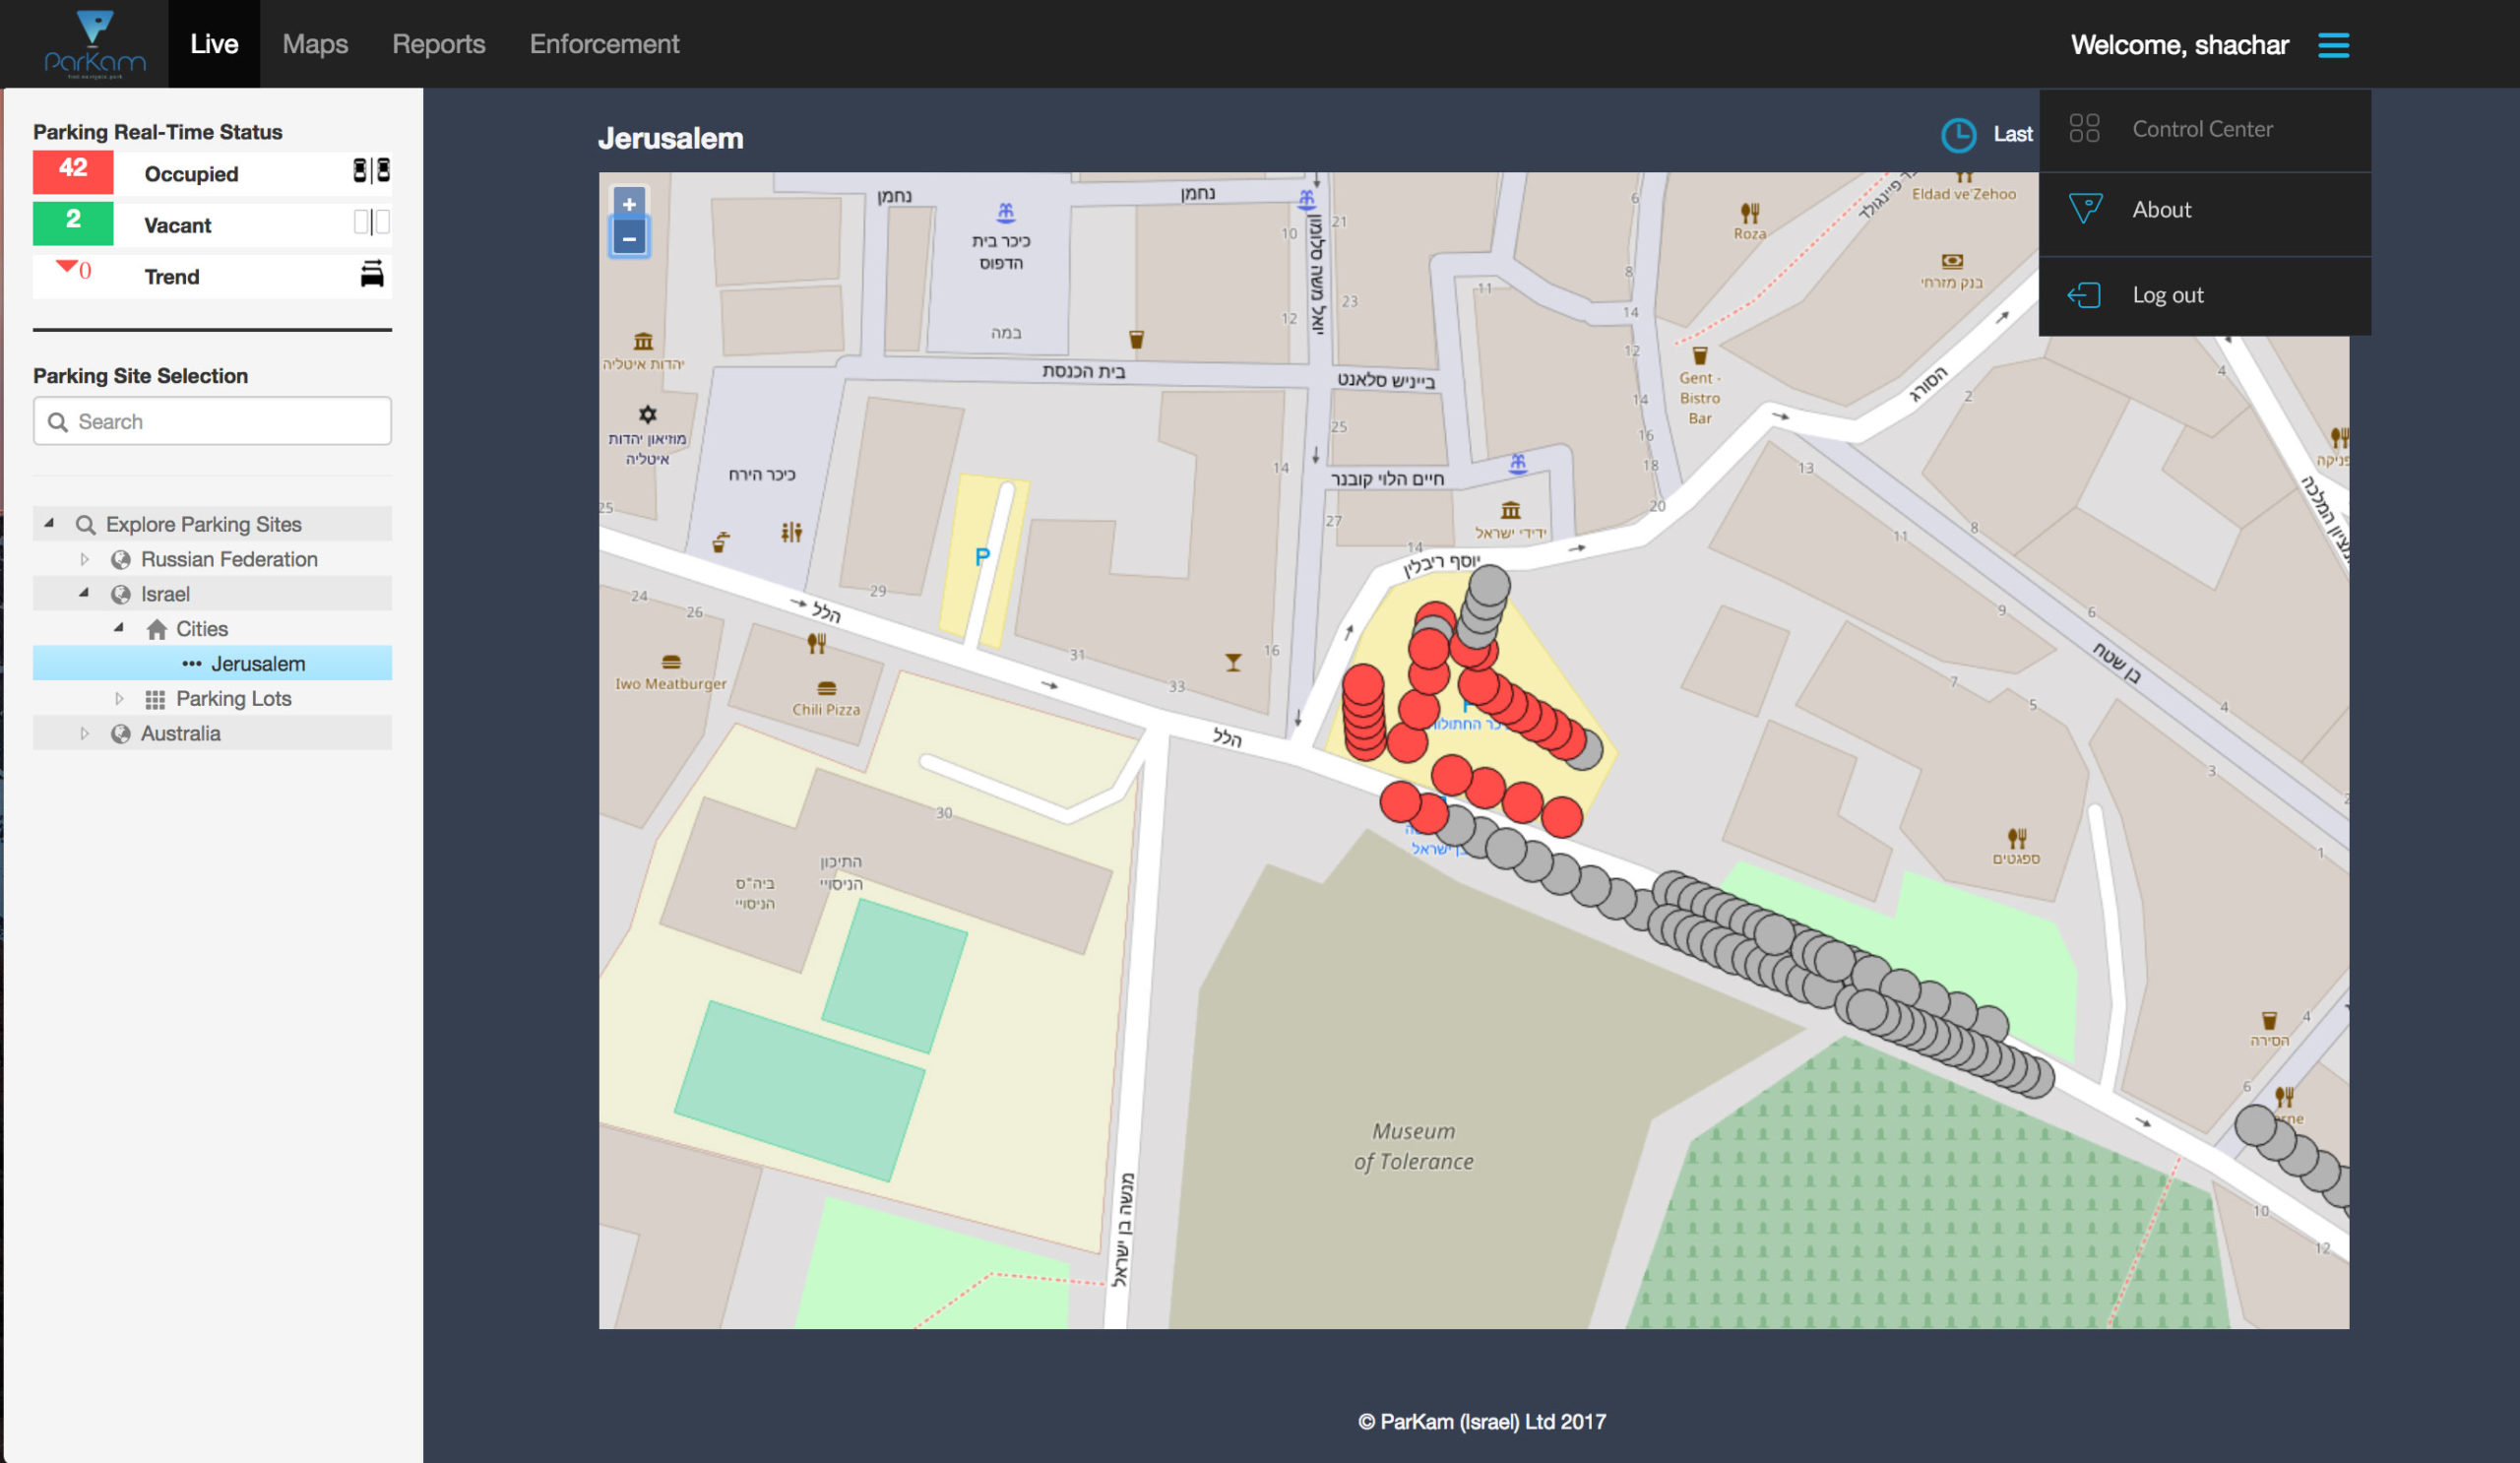The height and width of the screenshot is (1463, 2520).
Task: Click the Last update clock icon
Action: (x=1958, y=134)
